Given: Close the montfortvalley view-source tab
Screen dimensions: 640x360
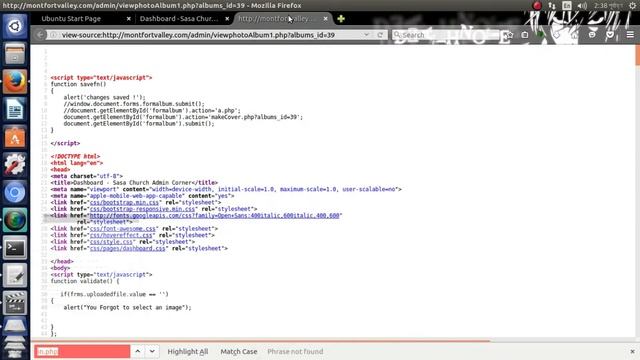Looking at the screenshot, I should point(325,19).
